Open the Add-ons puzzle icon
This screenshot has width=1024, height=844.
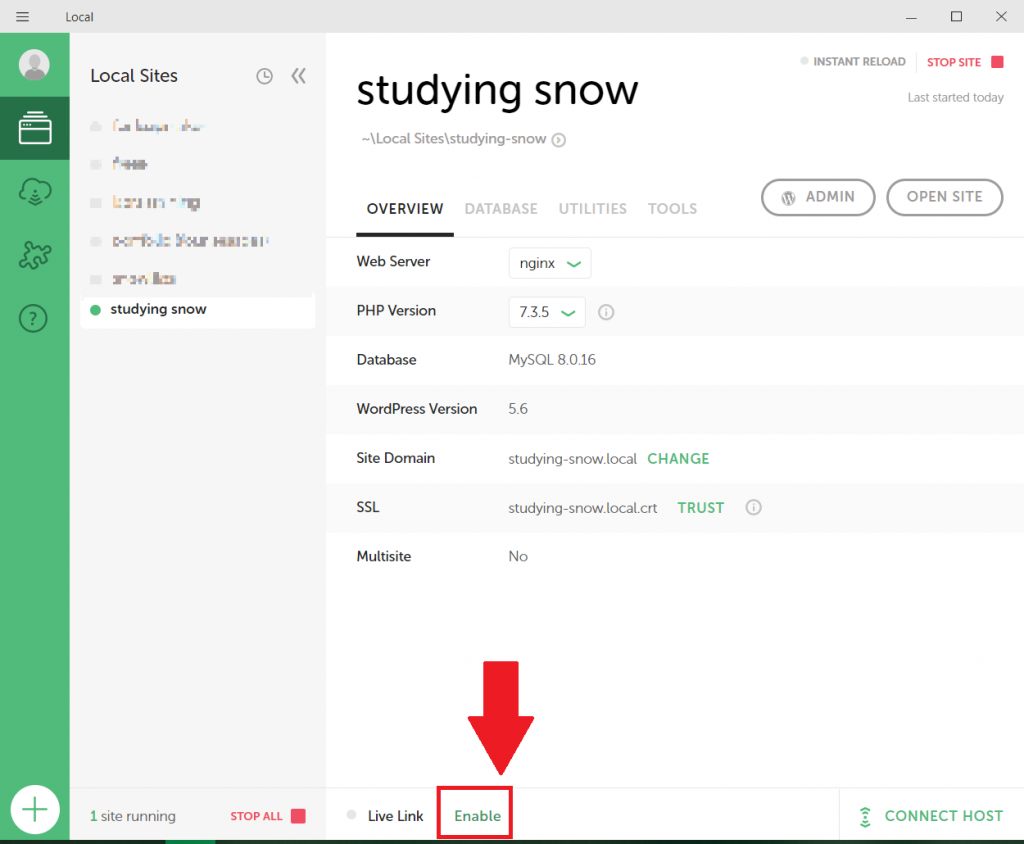click(x=35, y=255)
